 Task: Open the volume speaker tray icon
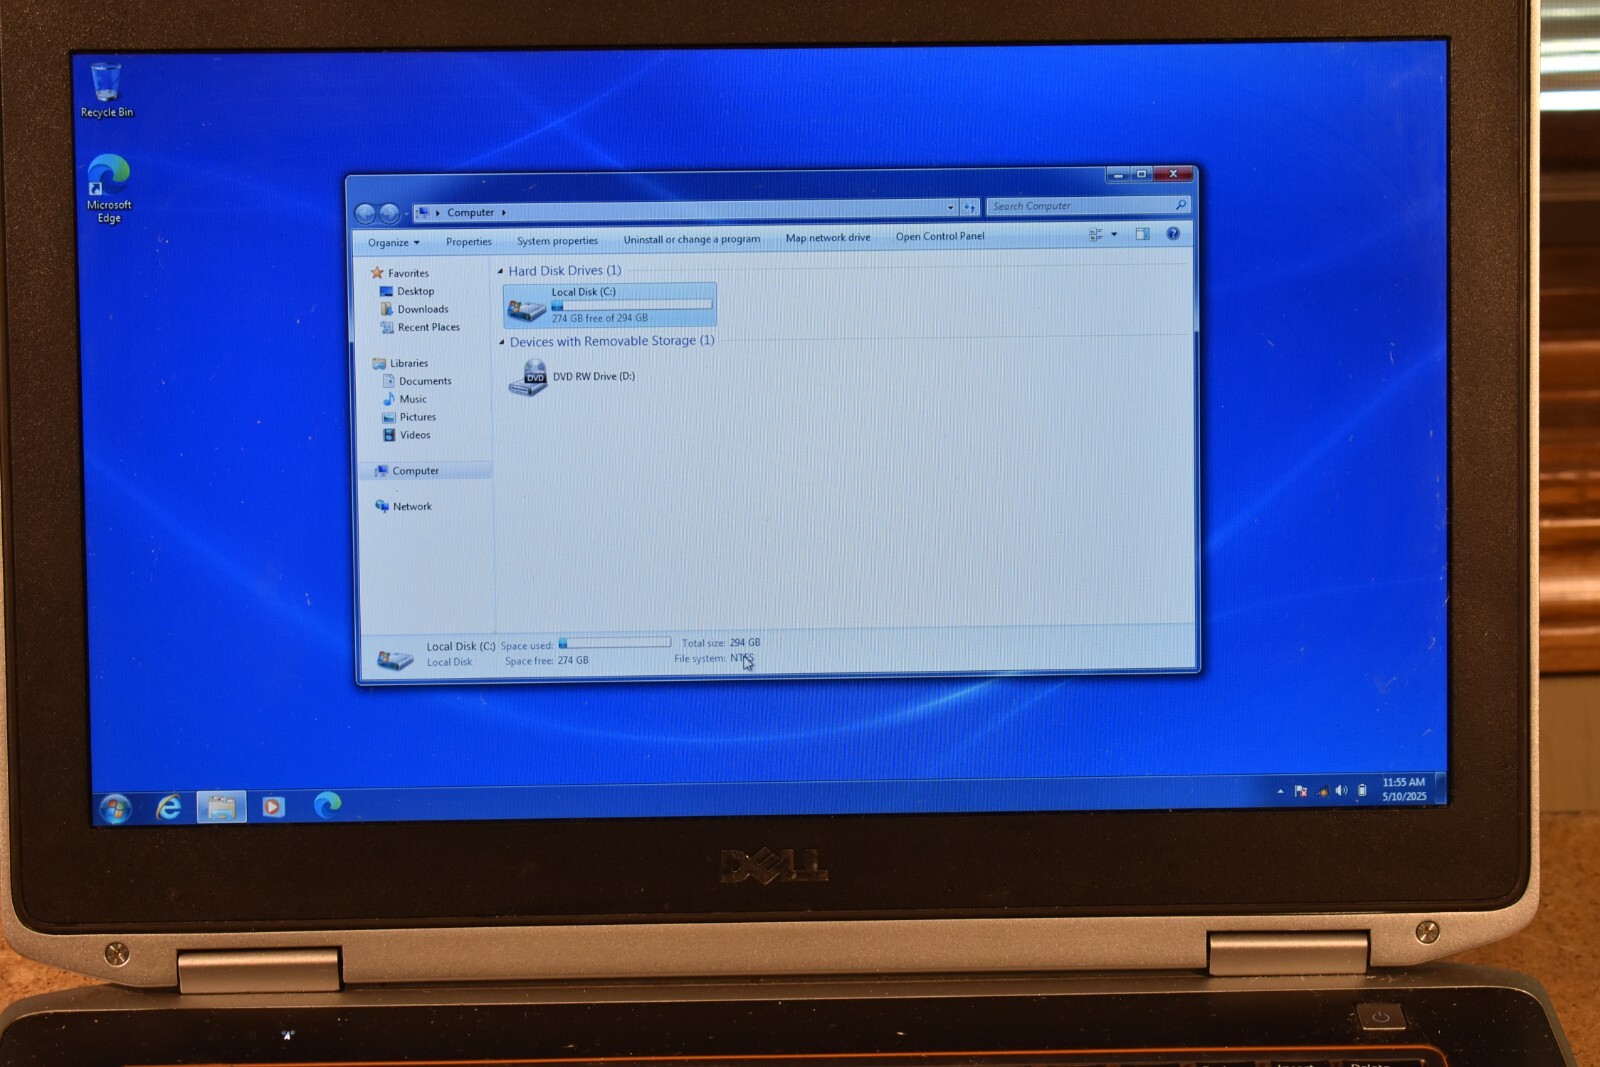(1342, 790)
